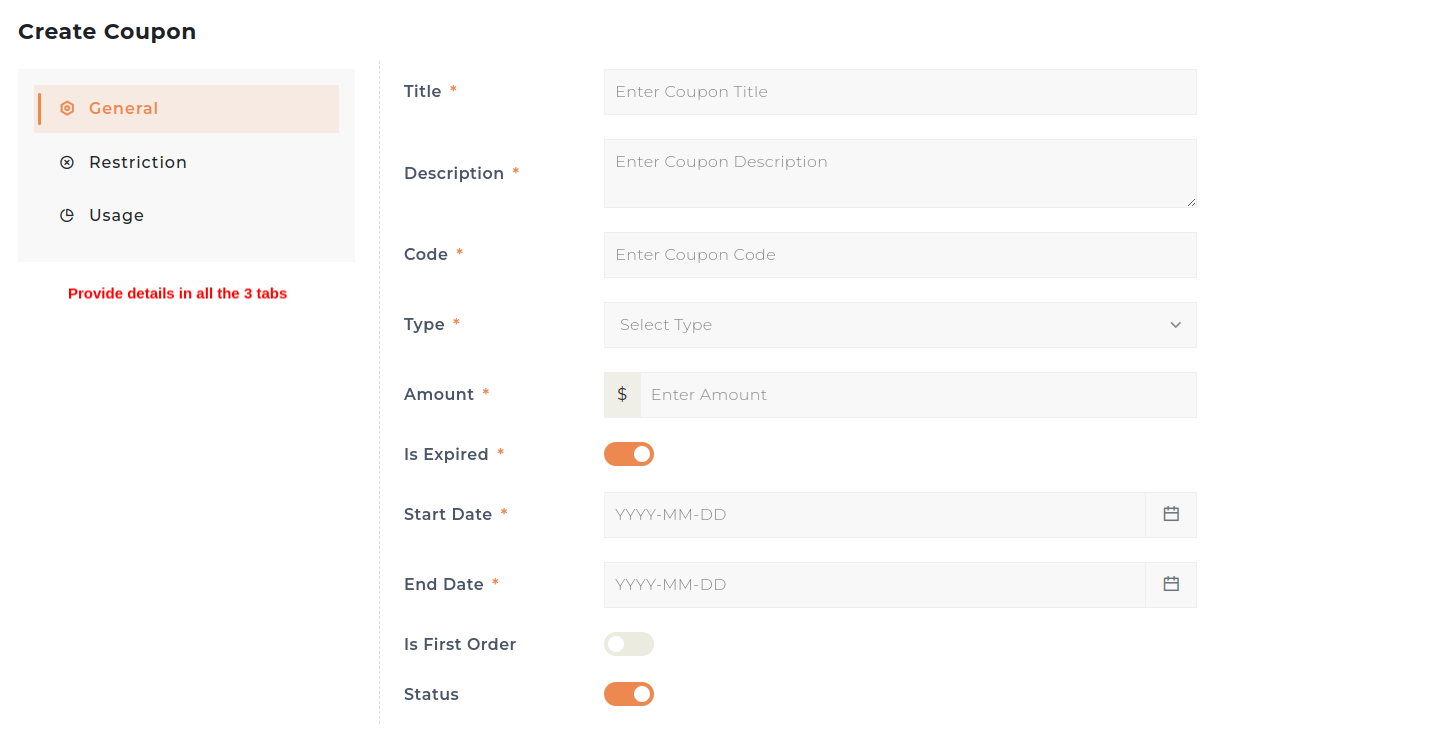Click the Type dropdown chevron arrow

point(1176,325)
